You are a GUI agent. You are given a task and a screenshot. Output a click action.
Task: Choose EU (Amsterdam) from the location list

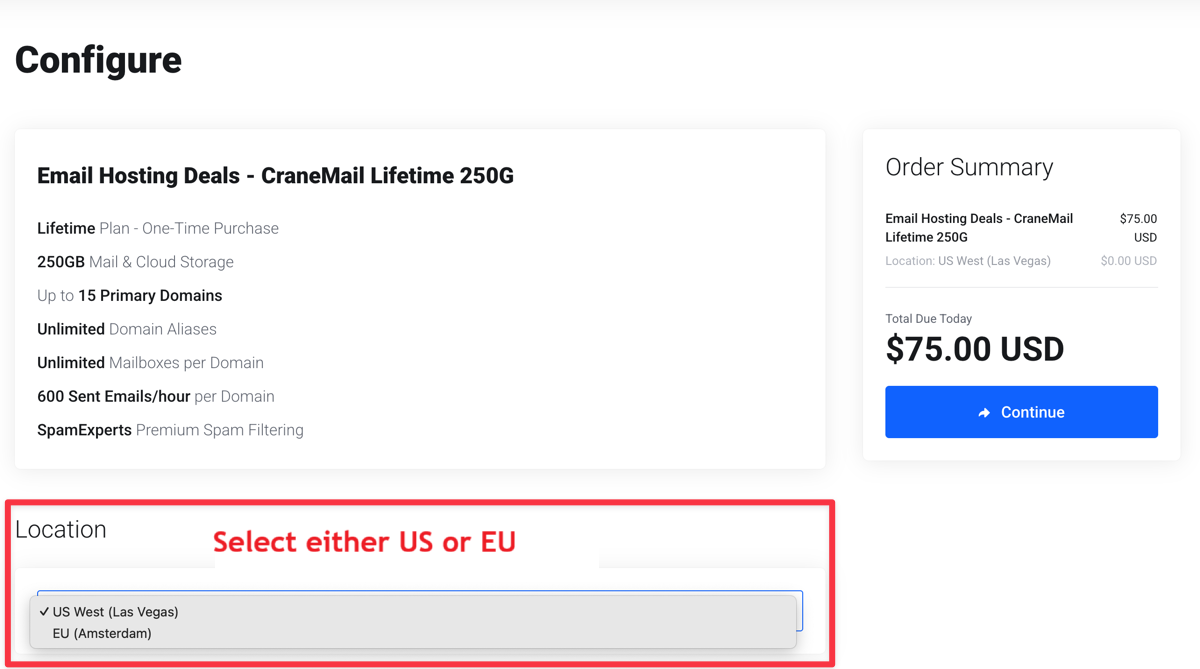click(102, 634)
